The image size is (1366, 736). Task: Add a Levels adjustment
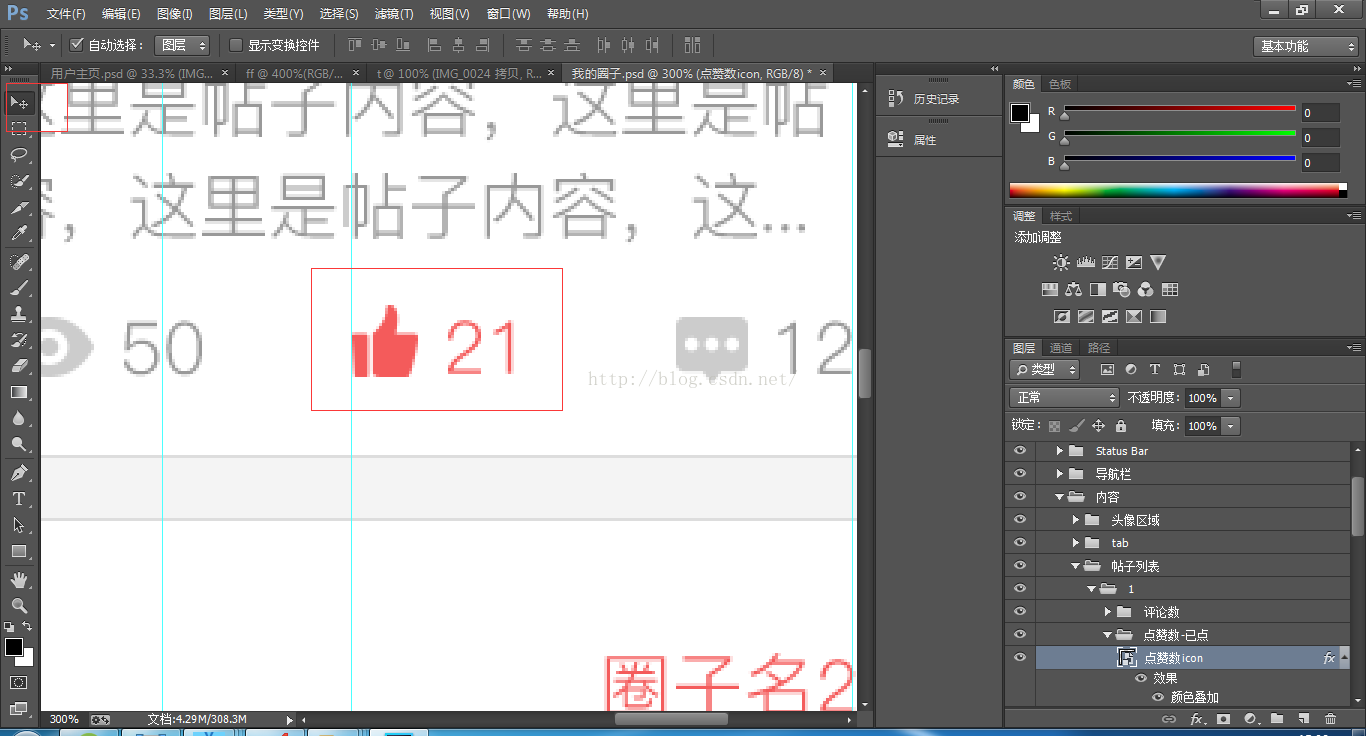(x=1086, y=262)
